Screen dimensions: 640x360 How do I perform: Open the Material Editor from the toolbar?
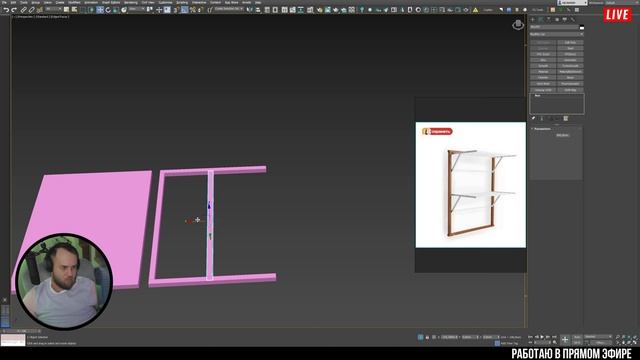tap(310, 9)
